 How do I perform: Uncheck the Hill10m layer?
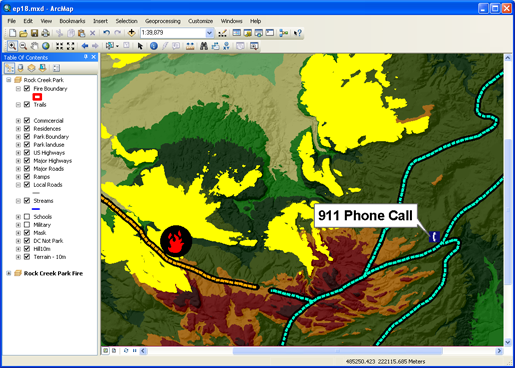27,248
